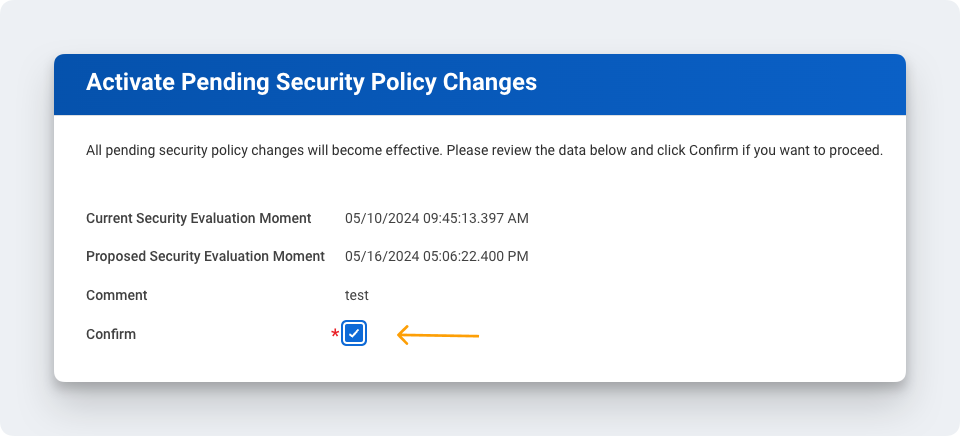Screen dimensions: 960x436
Task: Click the red required asterisk beside Confirm
Action: [x=335, y=335]
